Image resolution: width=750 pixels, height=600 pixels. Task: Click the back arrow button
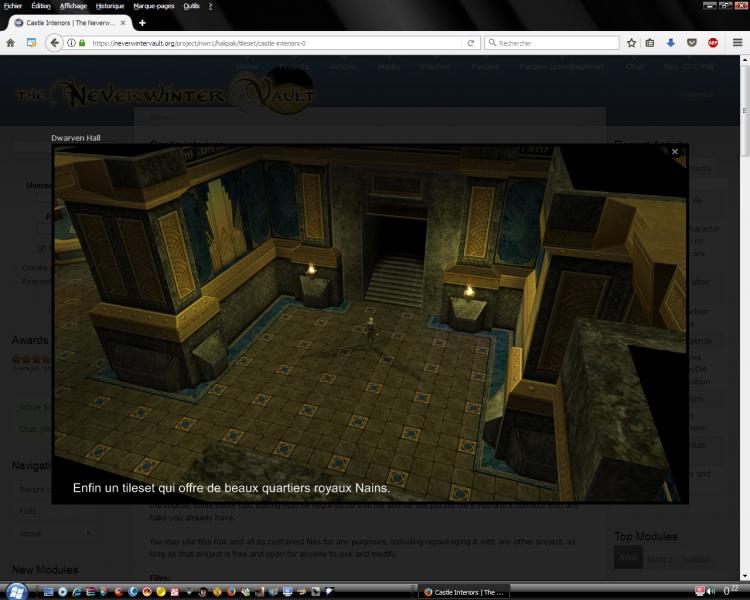click(54, 43)
